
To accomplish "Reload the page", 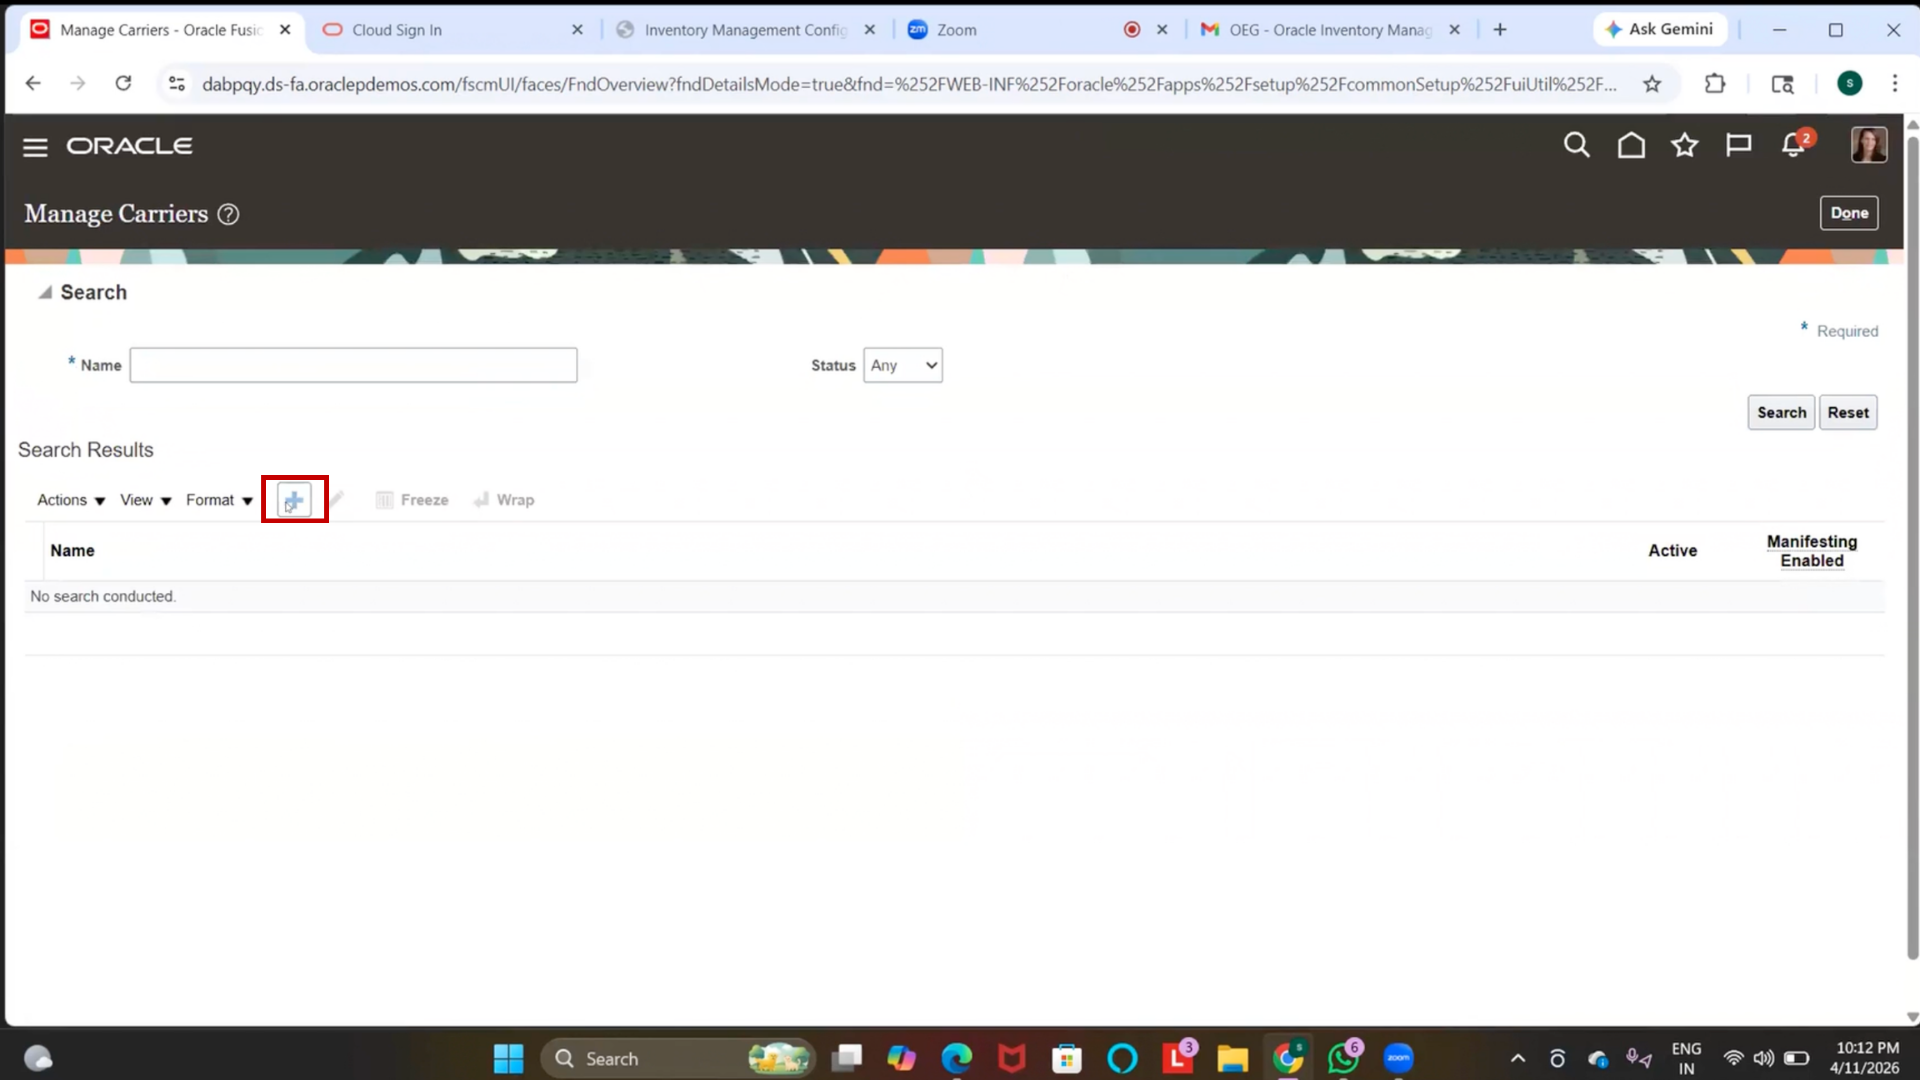I will [x=123, y=84].
